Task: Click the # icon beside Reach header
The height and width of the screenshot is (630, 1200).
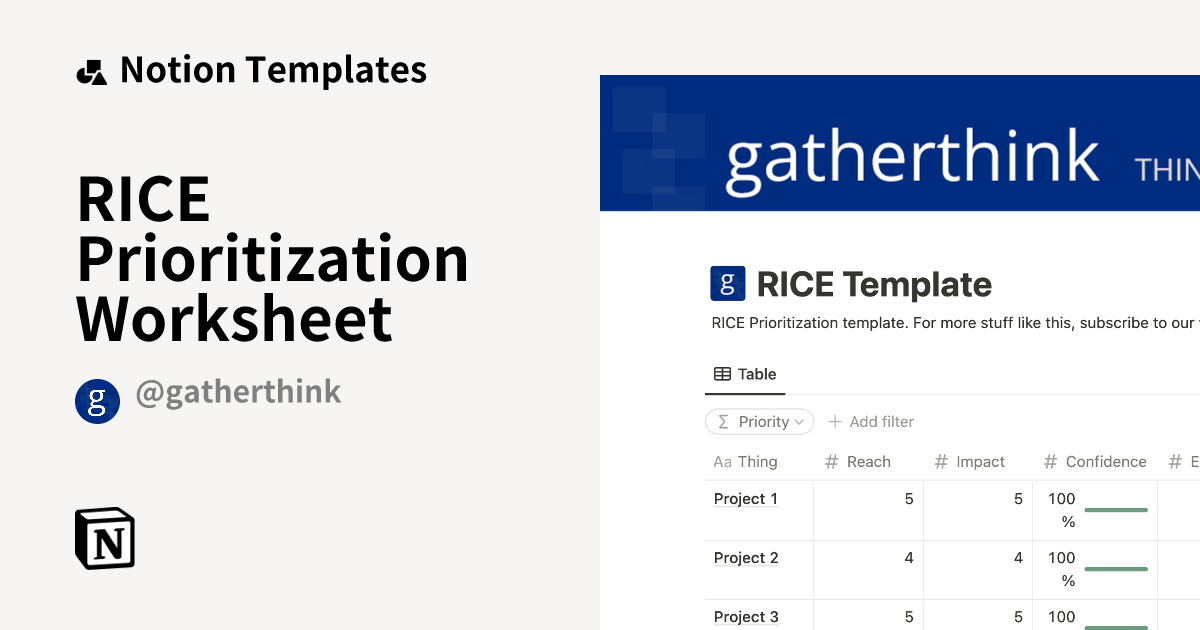Action: tap(830, 461)
